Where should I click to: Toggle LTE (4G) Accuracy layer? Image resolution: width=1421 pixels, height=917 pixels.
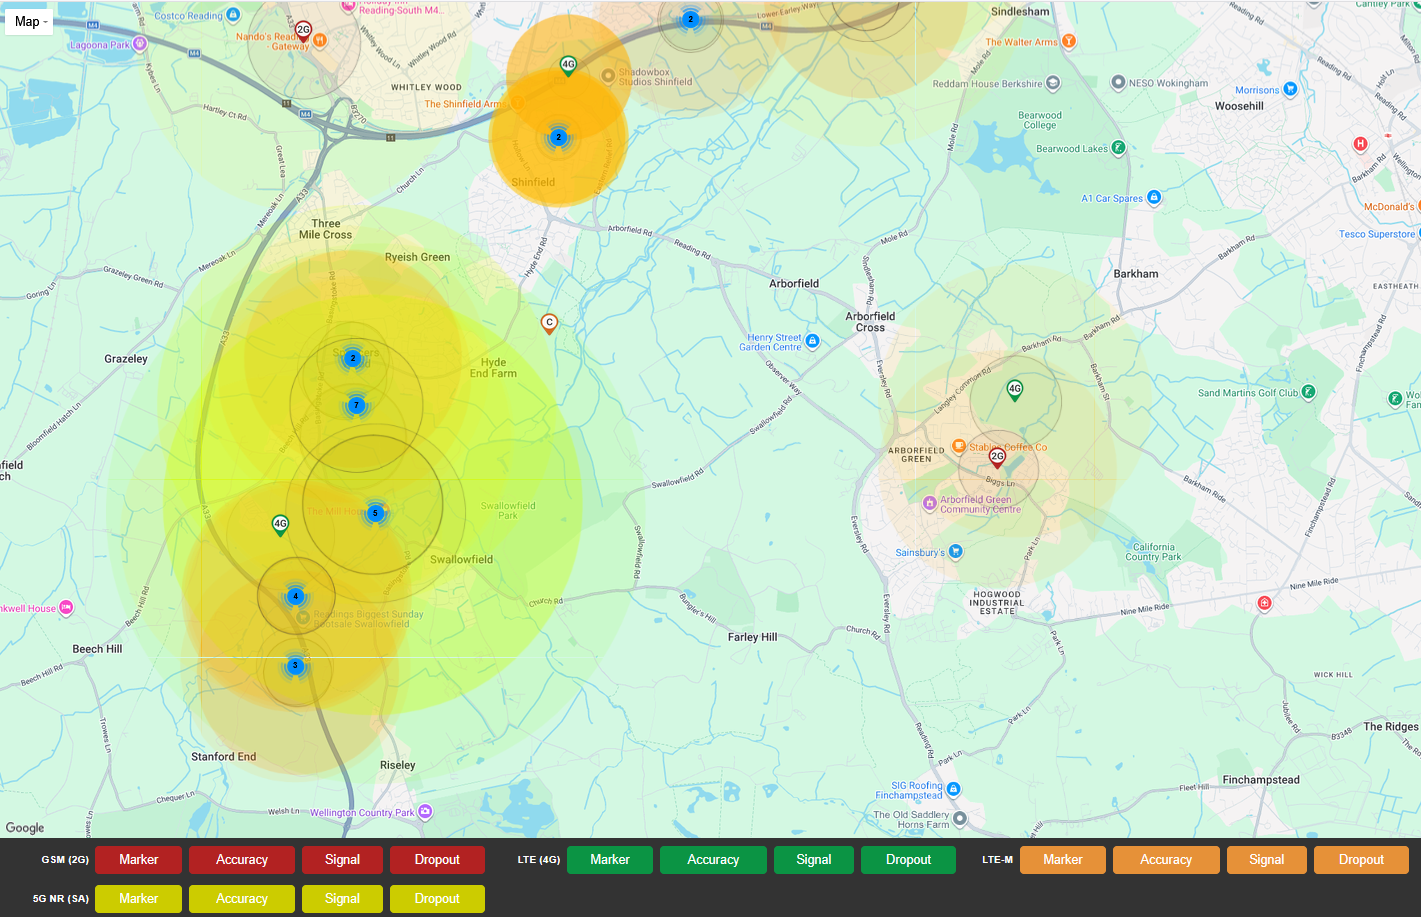pos(713,860)
